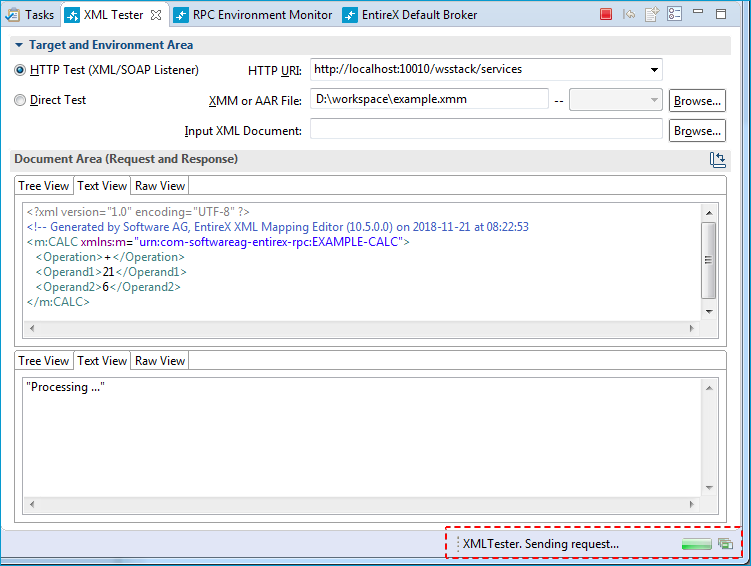This screenshot has height=566, width=751.
Task: Click the request vertical scrollbar thumb
Action: [709, 260]
